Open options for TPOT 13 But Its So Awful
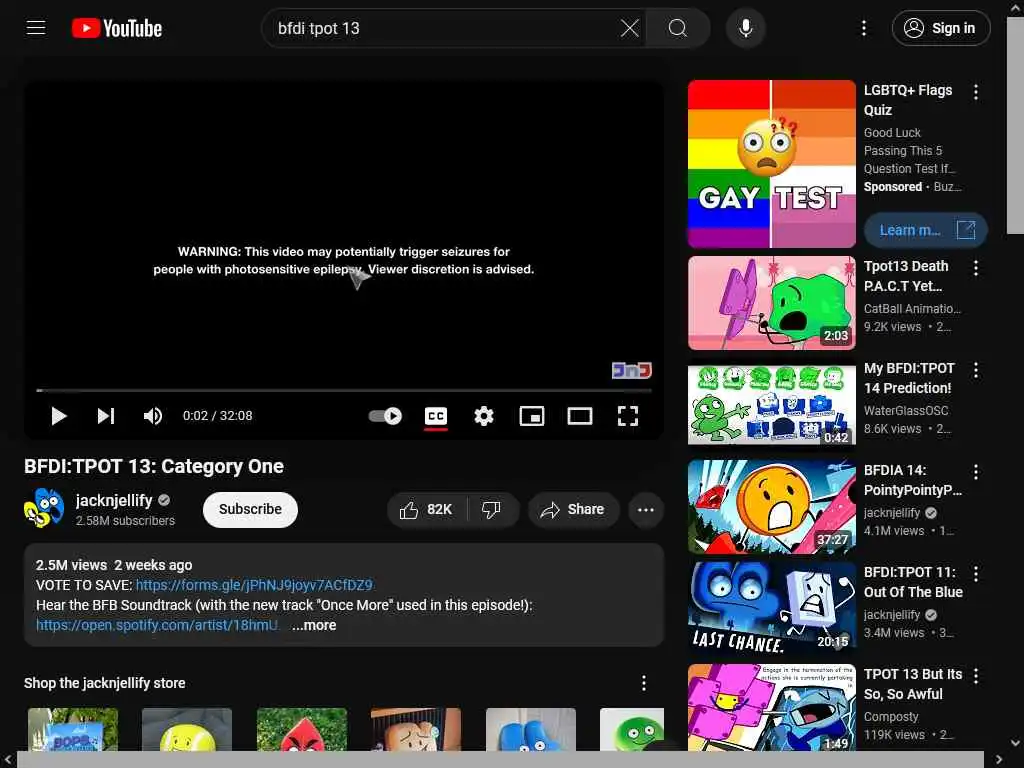 (976, 676)
